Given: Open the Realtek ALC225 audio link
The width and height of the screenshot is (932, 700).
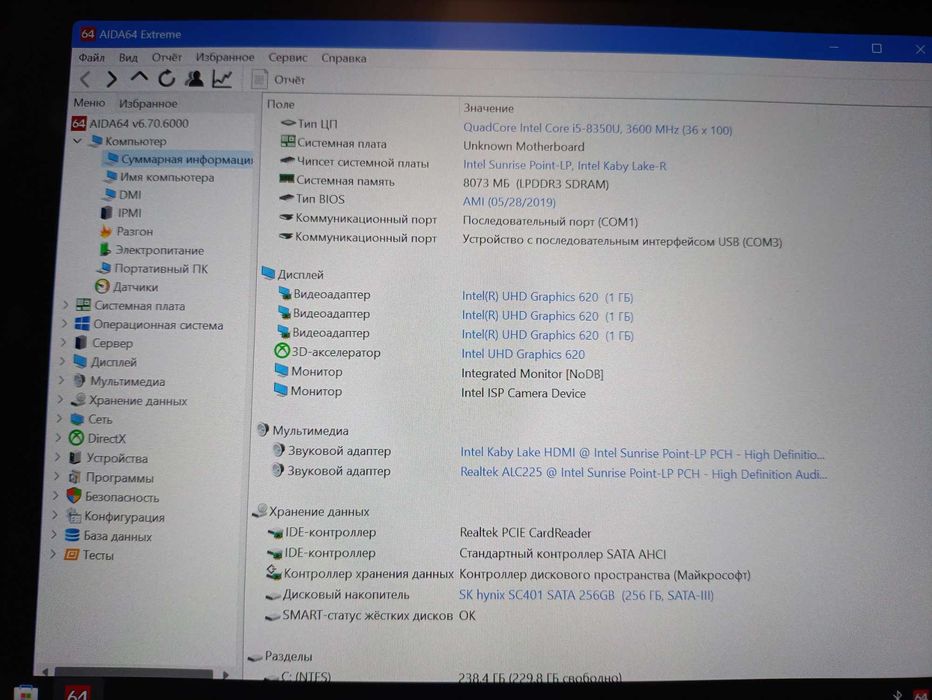Looking at the screenshot, I should [x=643, y=474].
